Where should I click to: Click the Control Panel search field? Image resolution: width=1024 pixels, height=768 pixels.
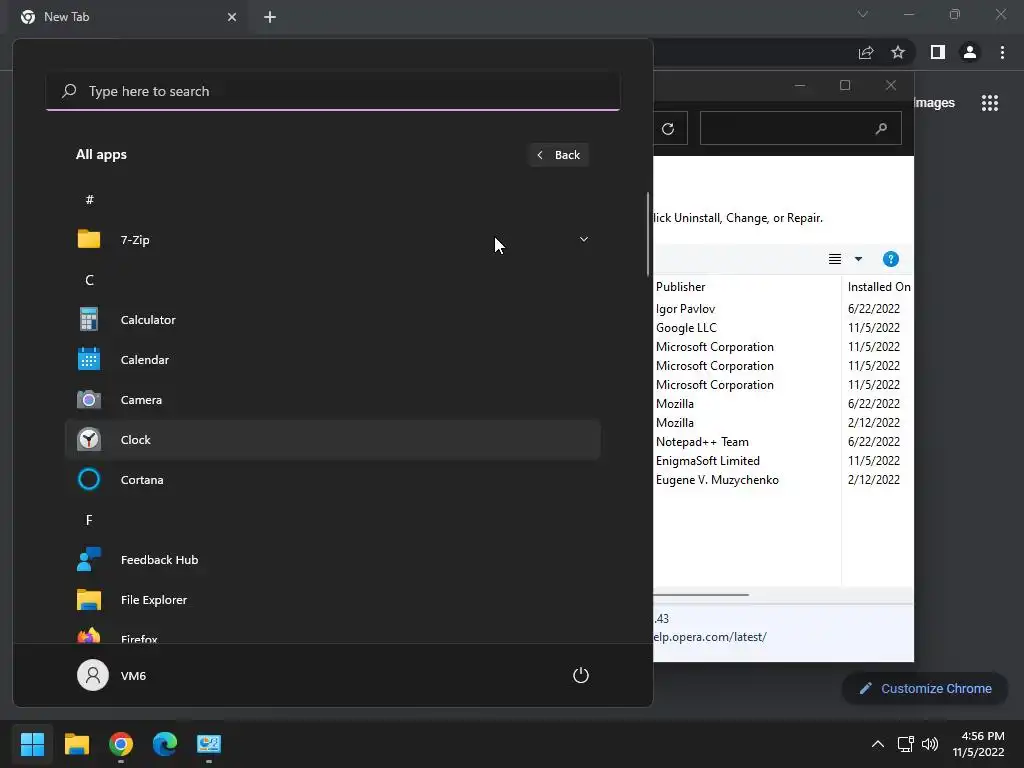[x=801, y=129]
